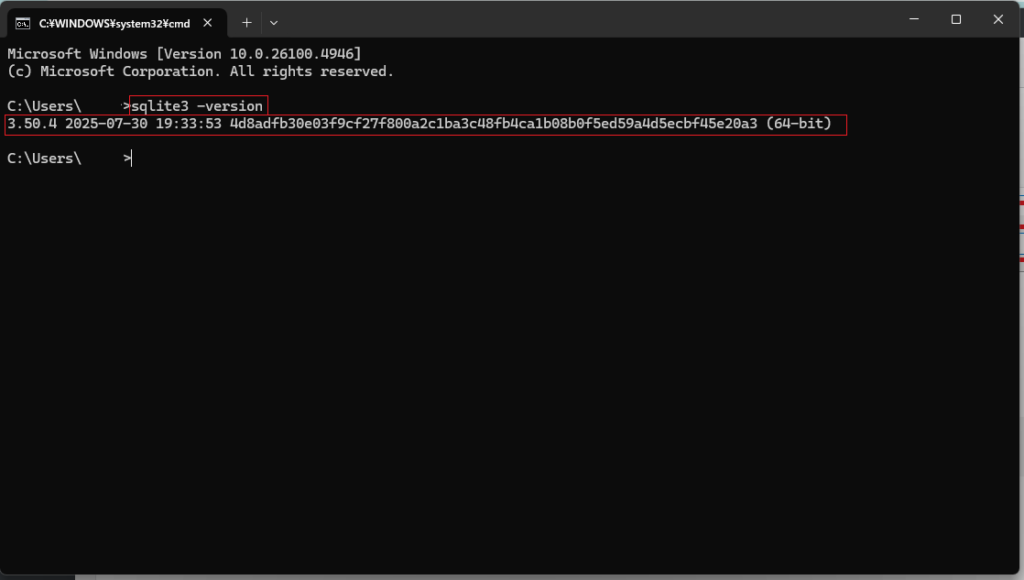Click the empty title bar area

pyautogui.click(x=588, y=19)
